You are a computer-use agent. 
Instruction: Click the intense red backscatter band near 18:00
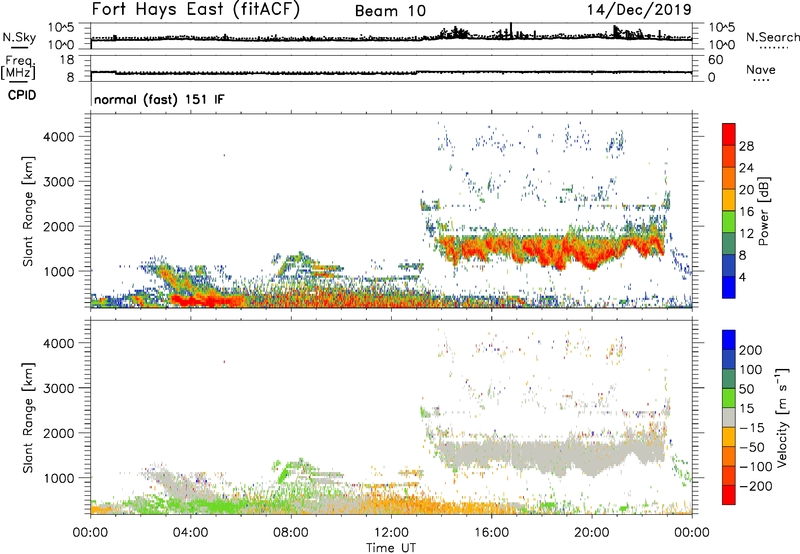pyautogui.click(x=541, y=250)
